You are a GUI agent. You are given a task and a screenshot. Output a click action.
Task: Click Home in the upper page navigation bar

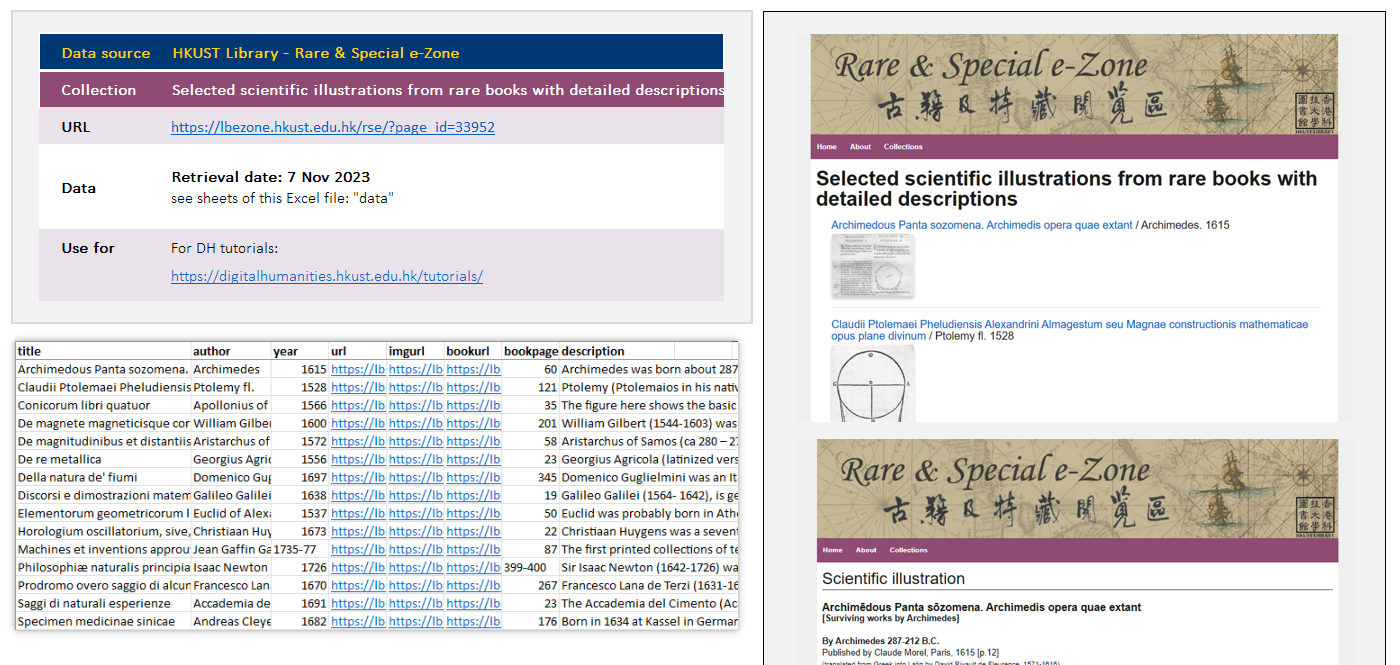pyautogui.click(x=826, y=147)
